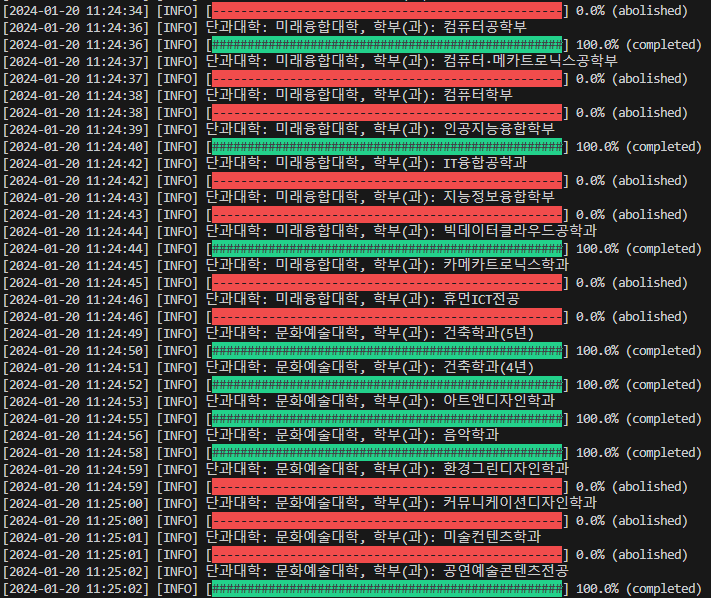The width and height of the screenshot is (711, 598).
Task: Select the 환경그린디자인학과 department text
Action: pos(506,469)
